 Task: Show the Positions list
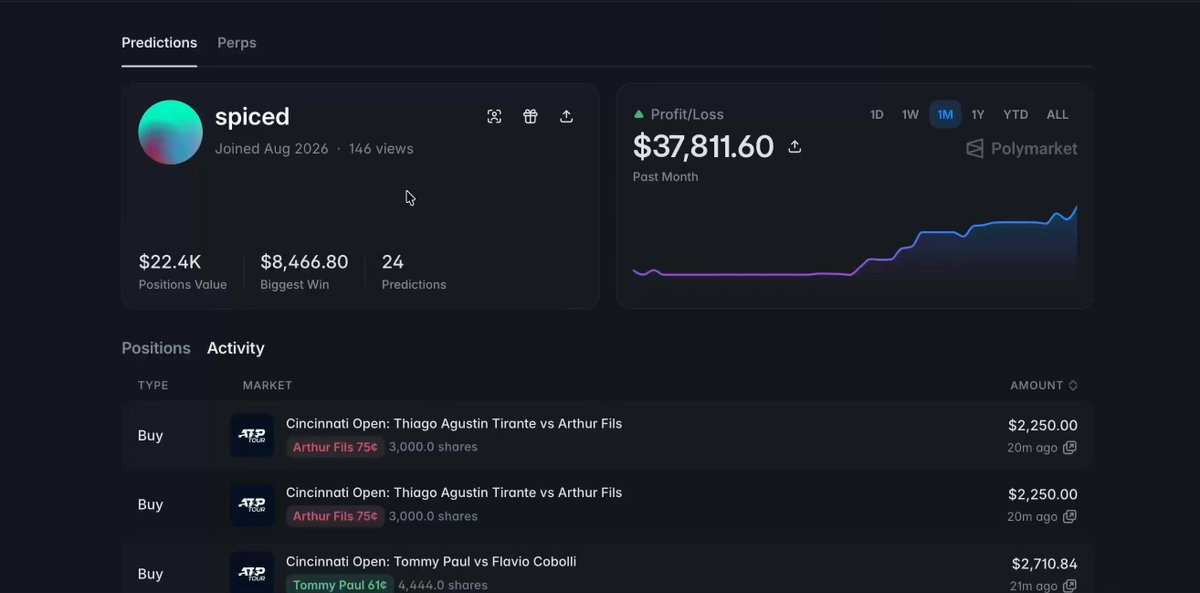click(156, 348)
